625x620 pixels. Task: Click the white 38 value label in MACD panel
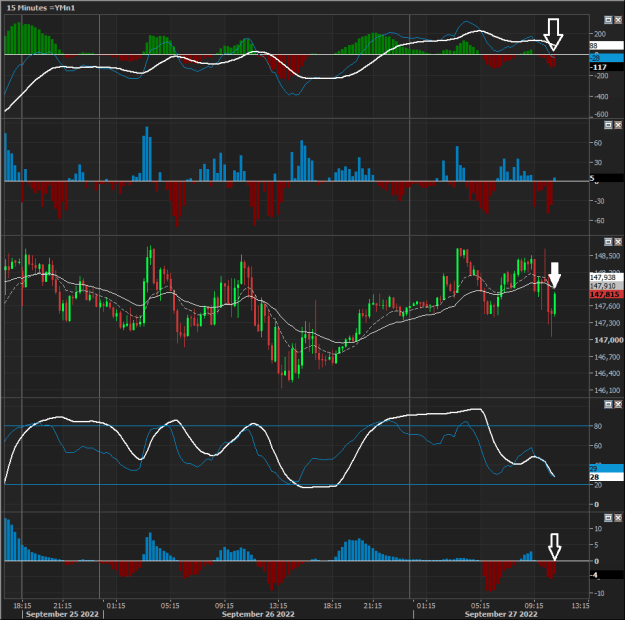coord(606,45)
